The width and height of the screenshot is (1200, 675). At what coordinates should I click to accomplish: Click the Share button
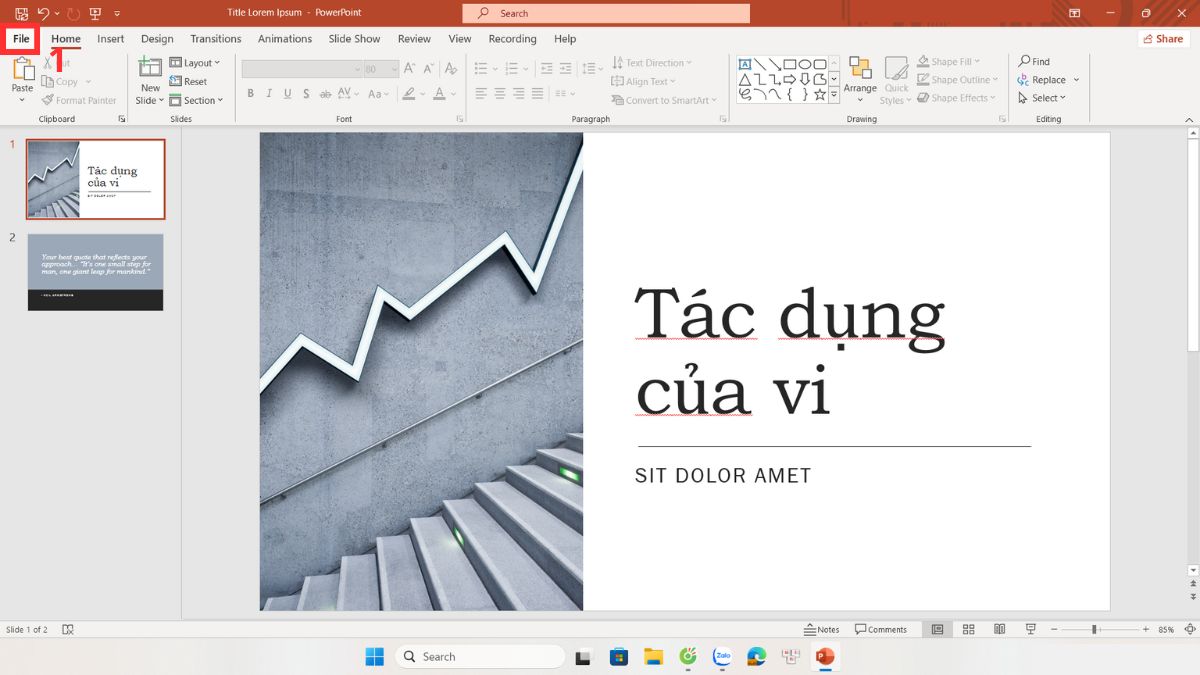click(x=1164, y=39)
